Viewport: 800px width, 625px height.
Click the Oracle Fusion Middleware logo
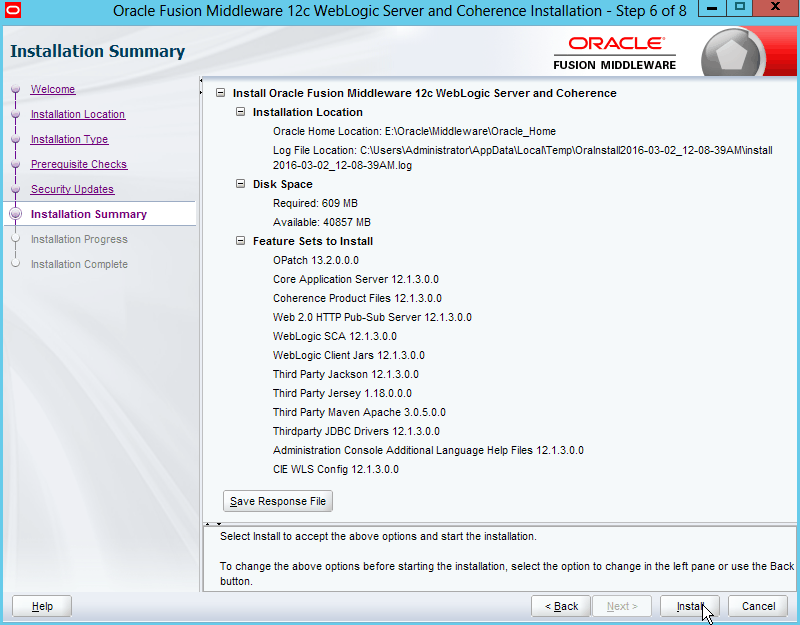click(x=615, y=52)
